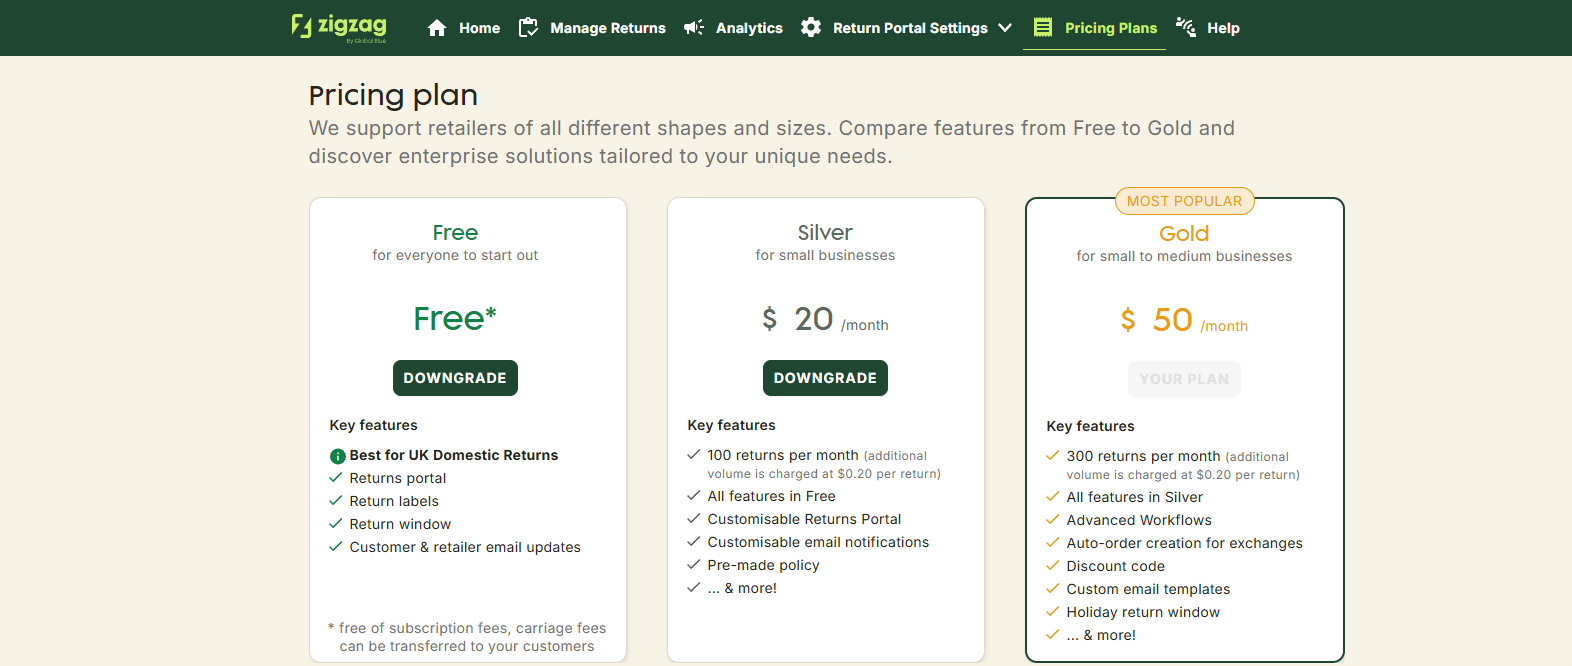Screen dimensions: 1572x666
Task: Click the Pricing Plans list icon
Action: click(1043, 28)
